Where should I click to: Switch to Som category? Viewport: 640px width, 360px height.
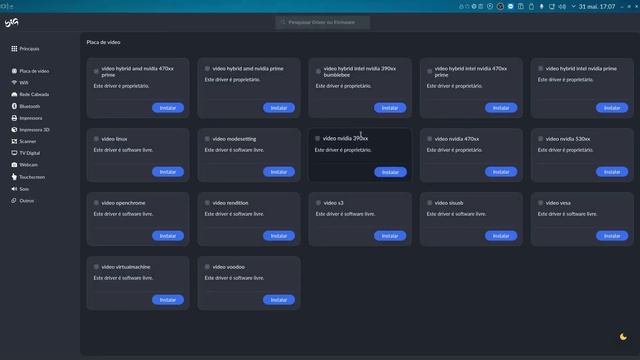coord(20,189)
